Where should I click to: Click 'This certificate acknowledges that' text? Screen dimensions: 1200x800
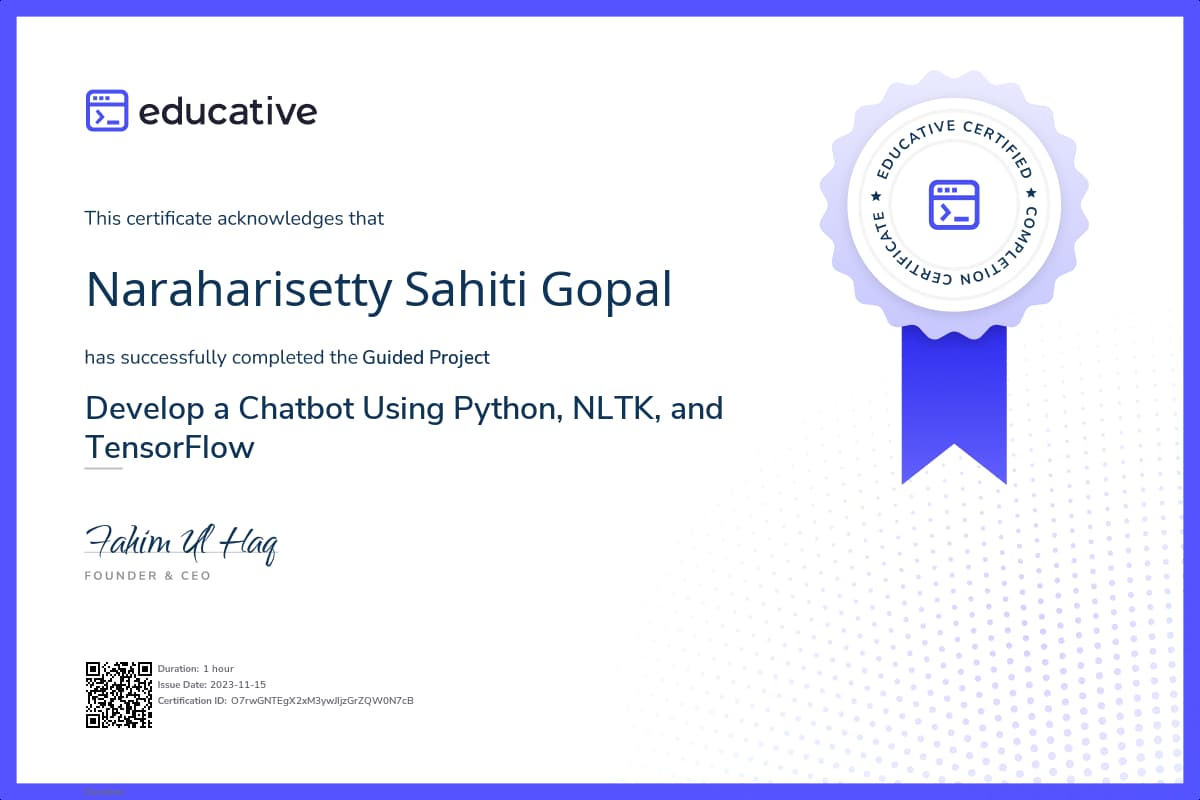[x=234, y=218]
